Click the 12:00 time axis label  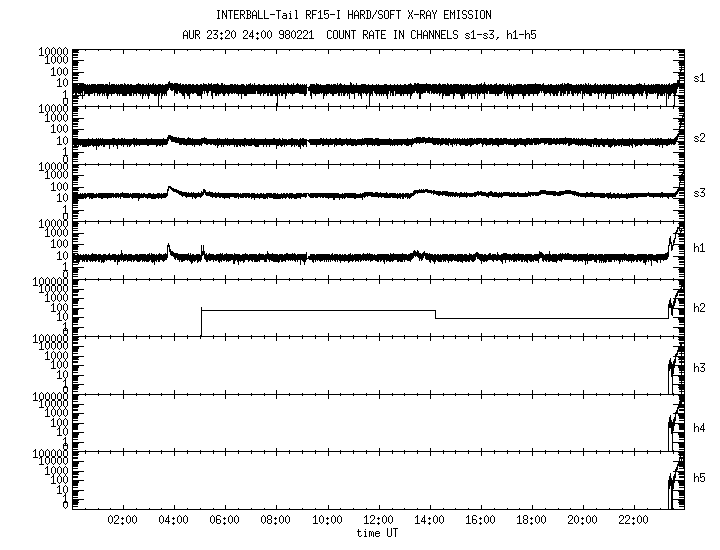[378, 520]
